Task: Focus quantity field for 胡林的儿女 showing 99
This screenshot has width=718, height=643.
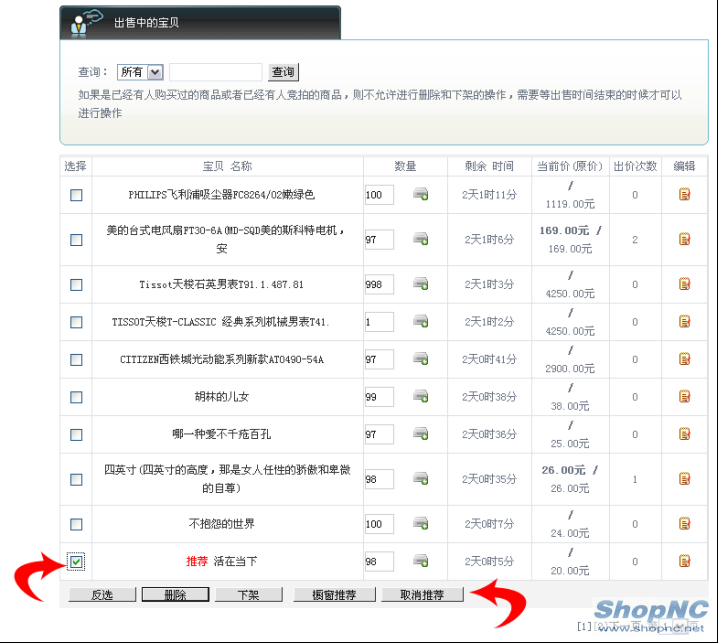Action: click(379, 397)
